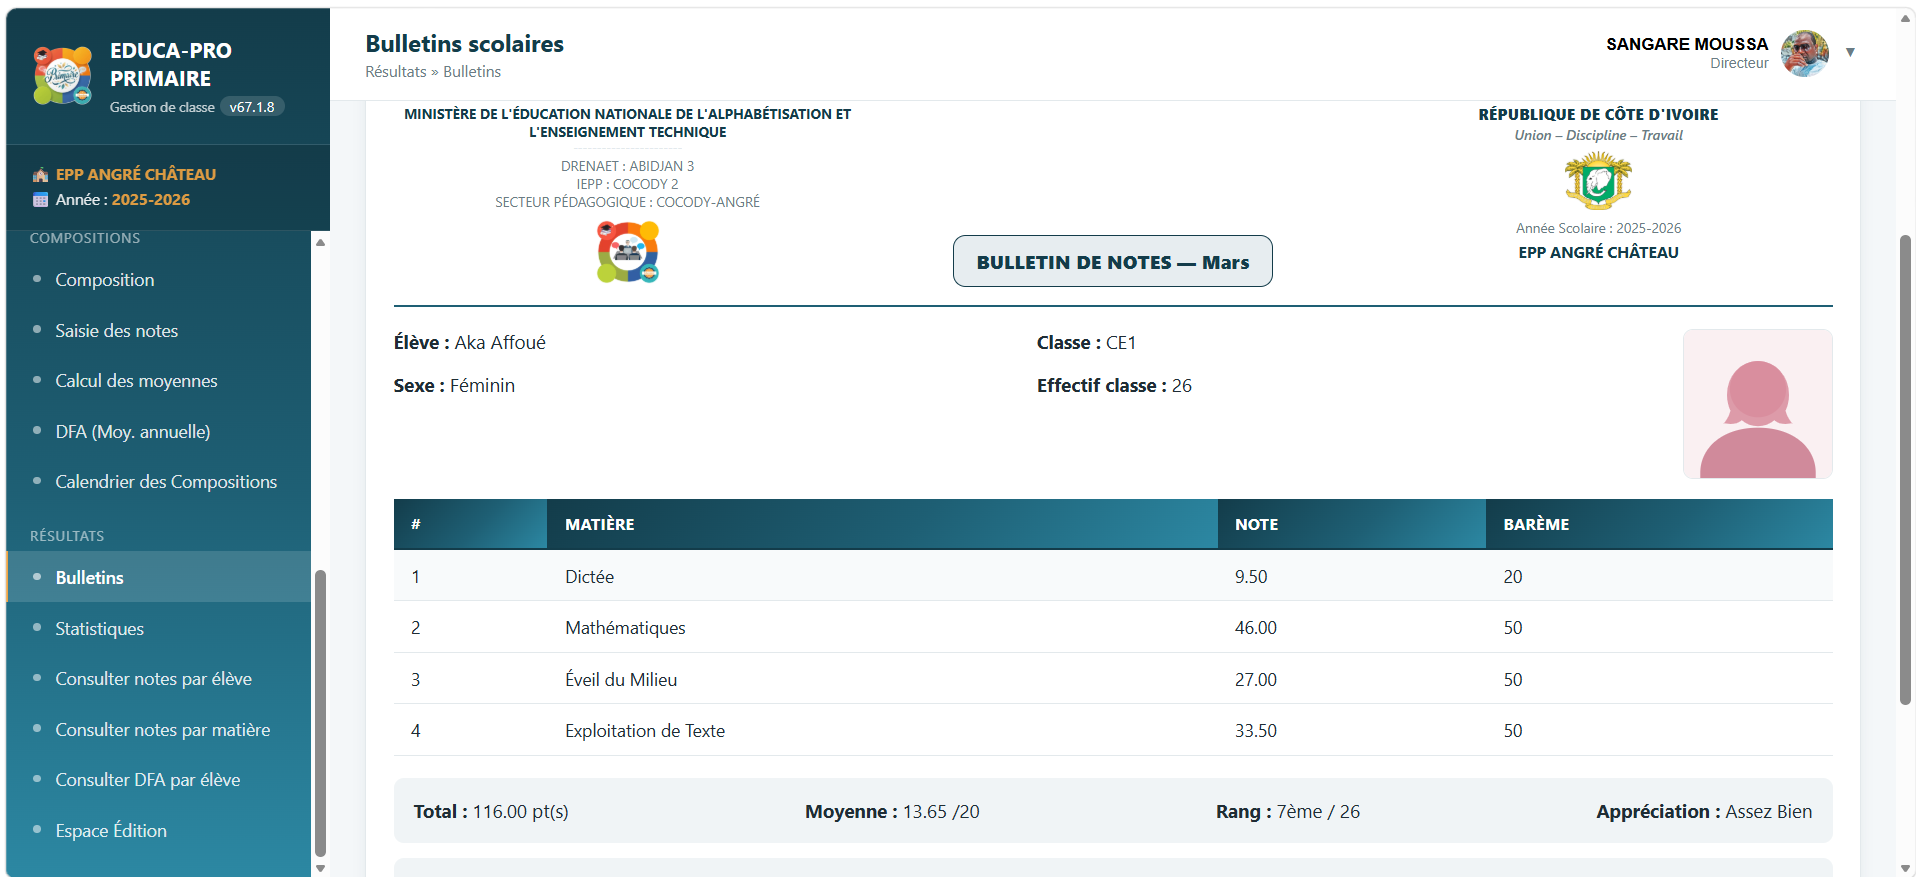Click the sidebar scrollbar thumb
Screen dimensions: 1918x877
point(321,714)
